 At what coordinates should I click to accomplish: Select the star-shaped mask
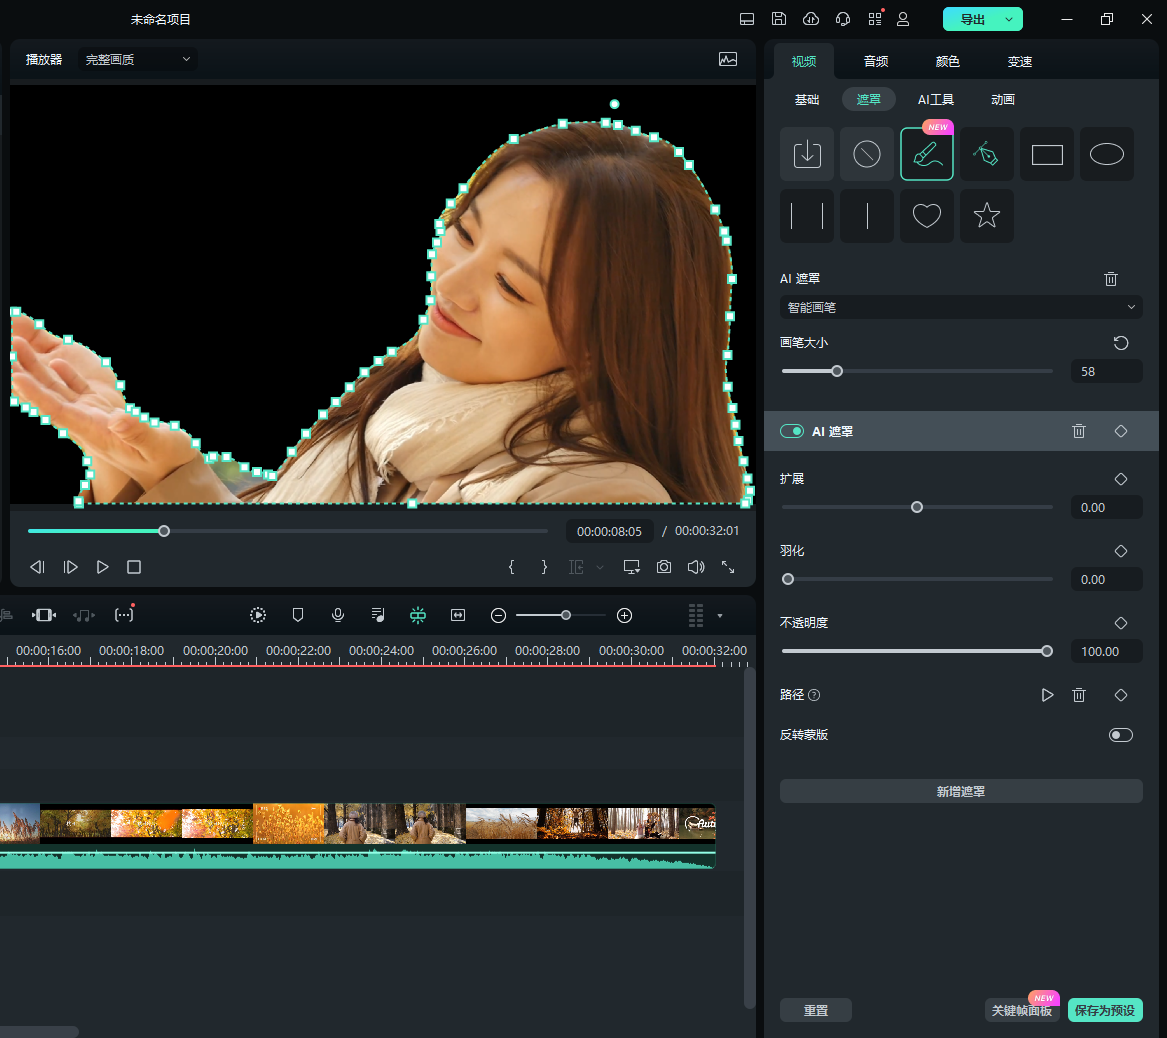click(x=986, y=215)
